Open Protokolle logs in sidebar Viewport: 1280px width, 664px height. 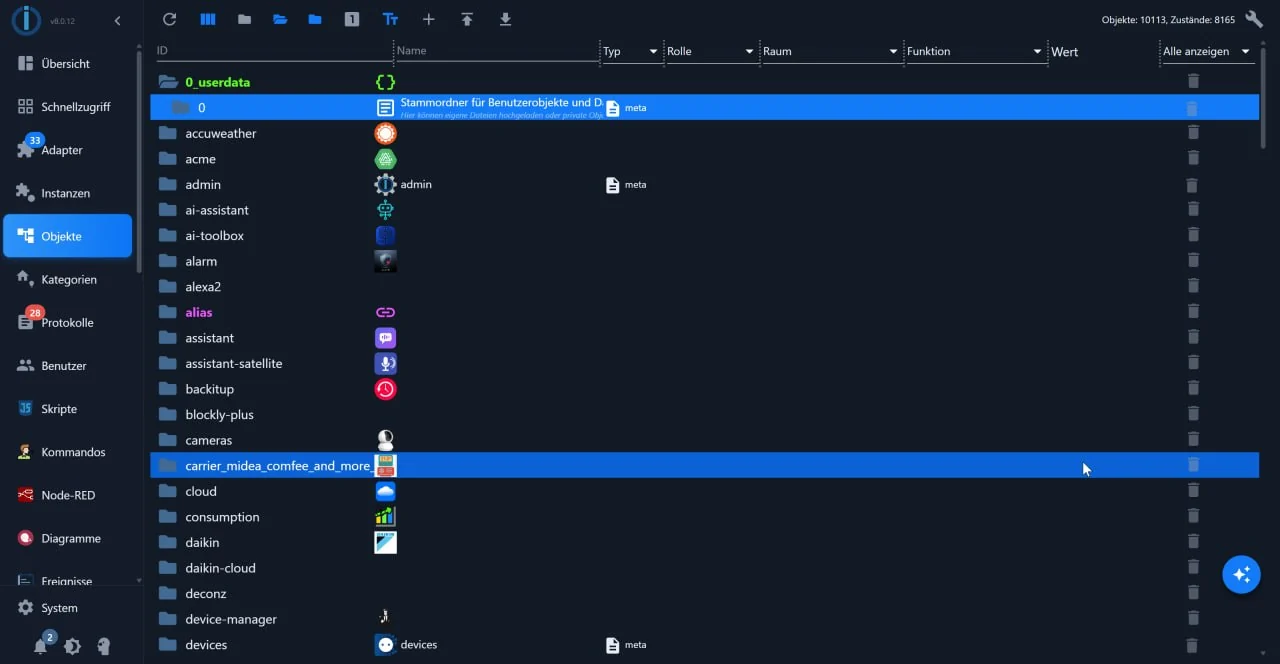[x=68, y=323]
